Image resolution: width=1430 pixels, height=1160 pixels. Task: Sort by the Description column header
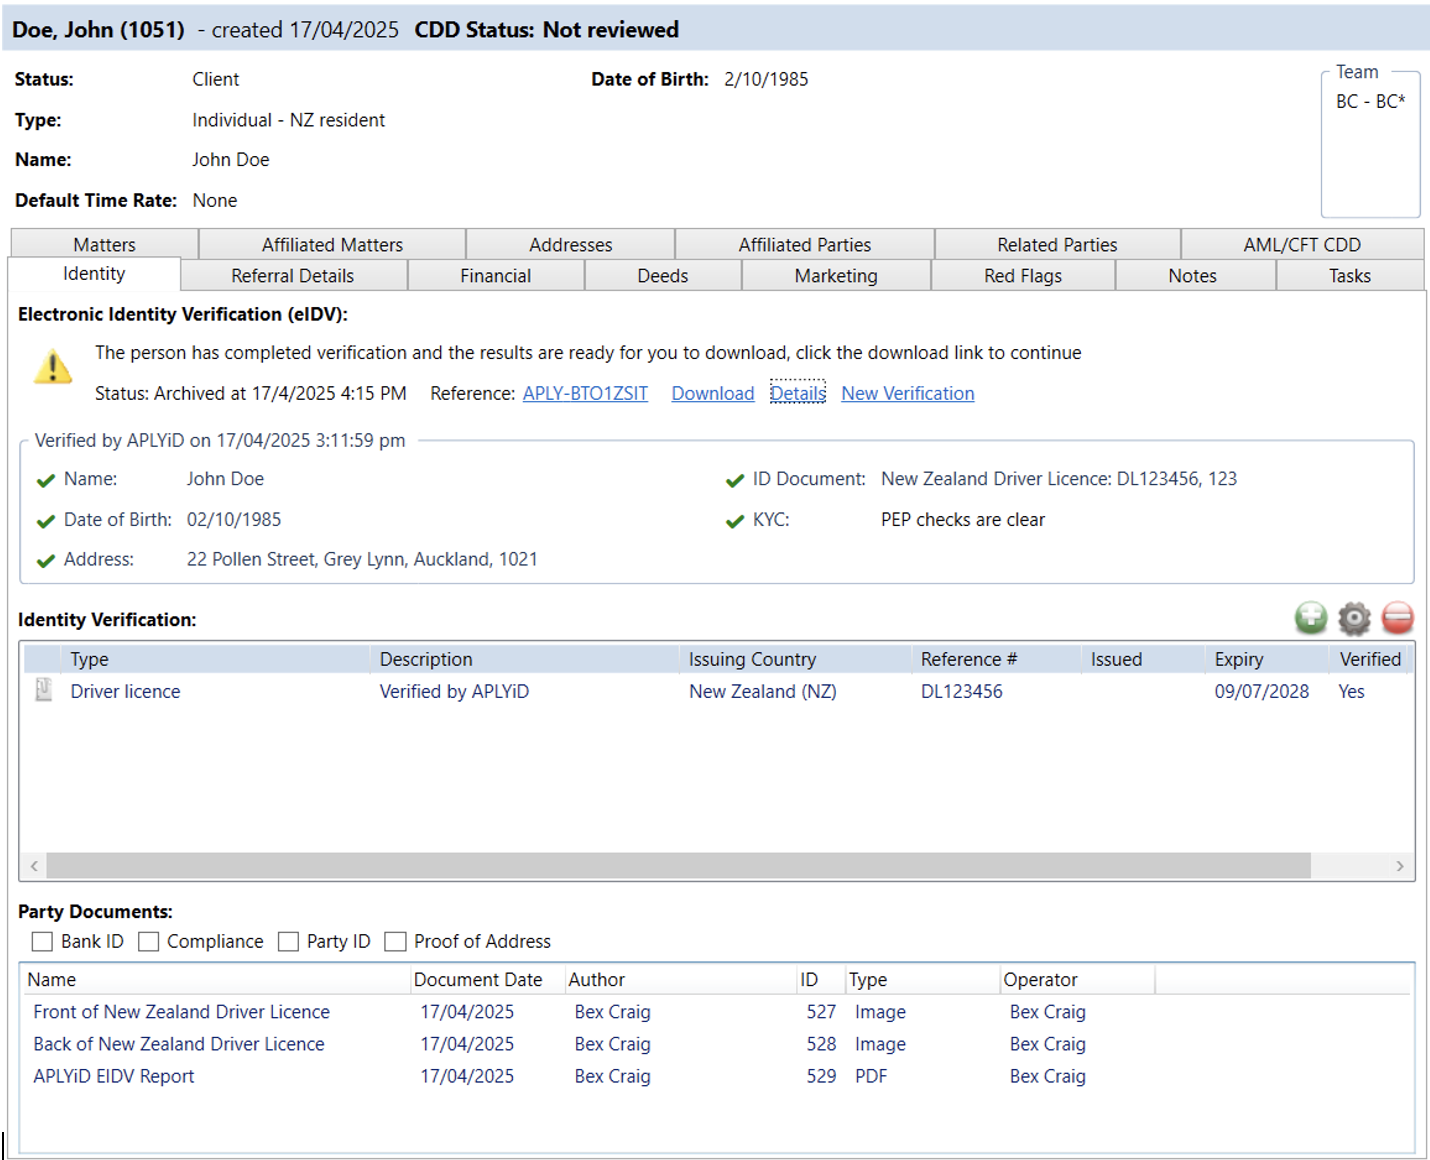[524, 659]
